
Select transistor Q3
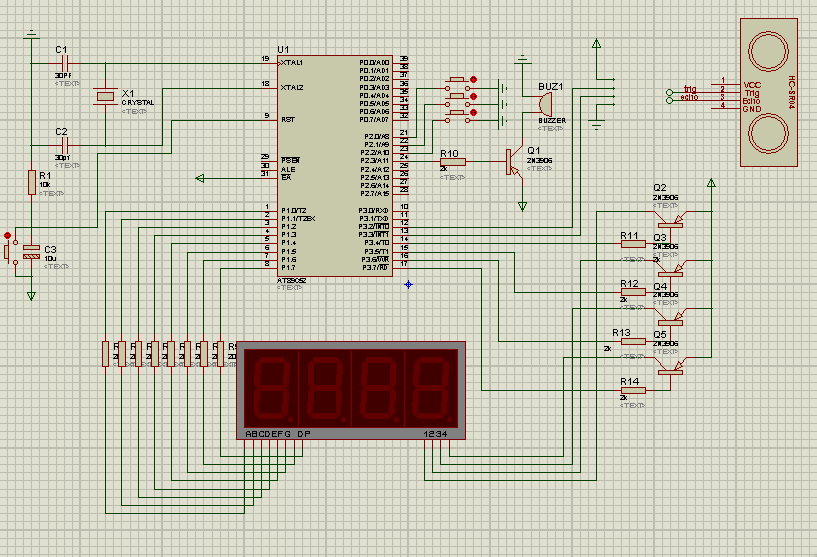click(671, 269)
